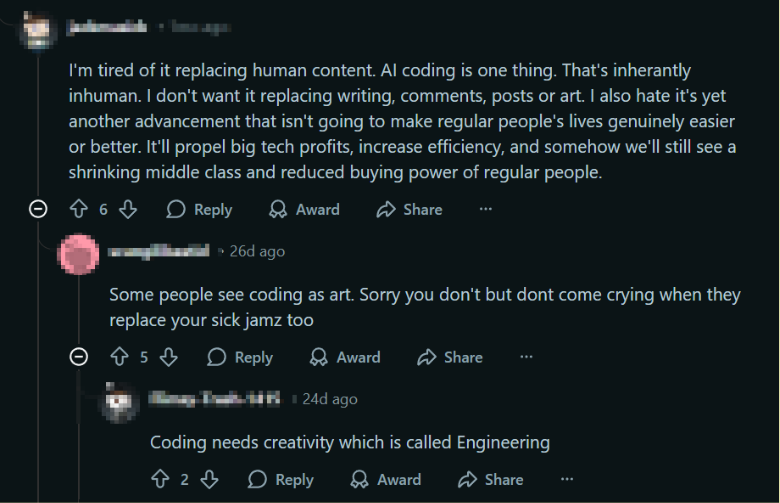
Task: Collapse the top-level comment thread
Action: [x=38, y=209]
